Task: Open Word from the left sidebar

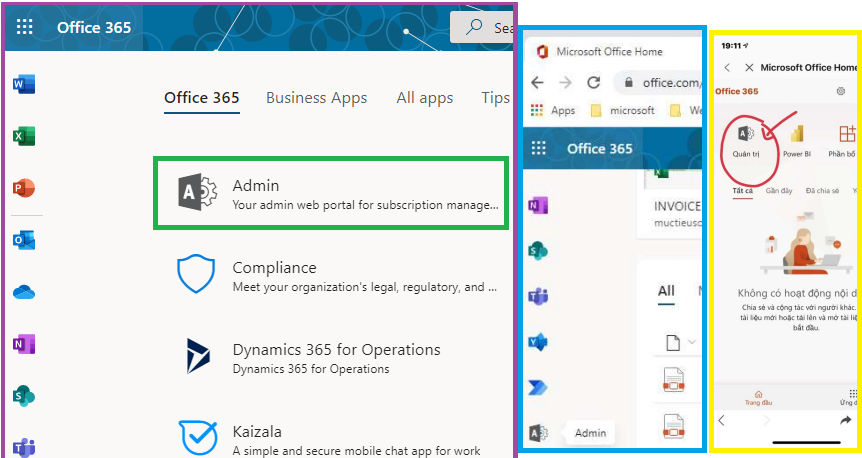Action: pos(24,84)
